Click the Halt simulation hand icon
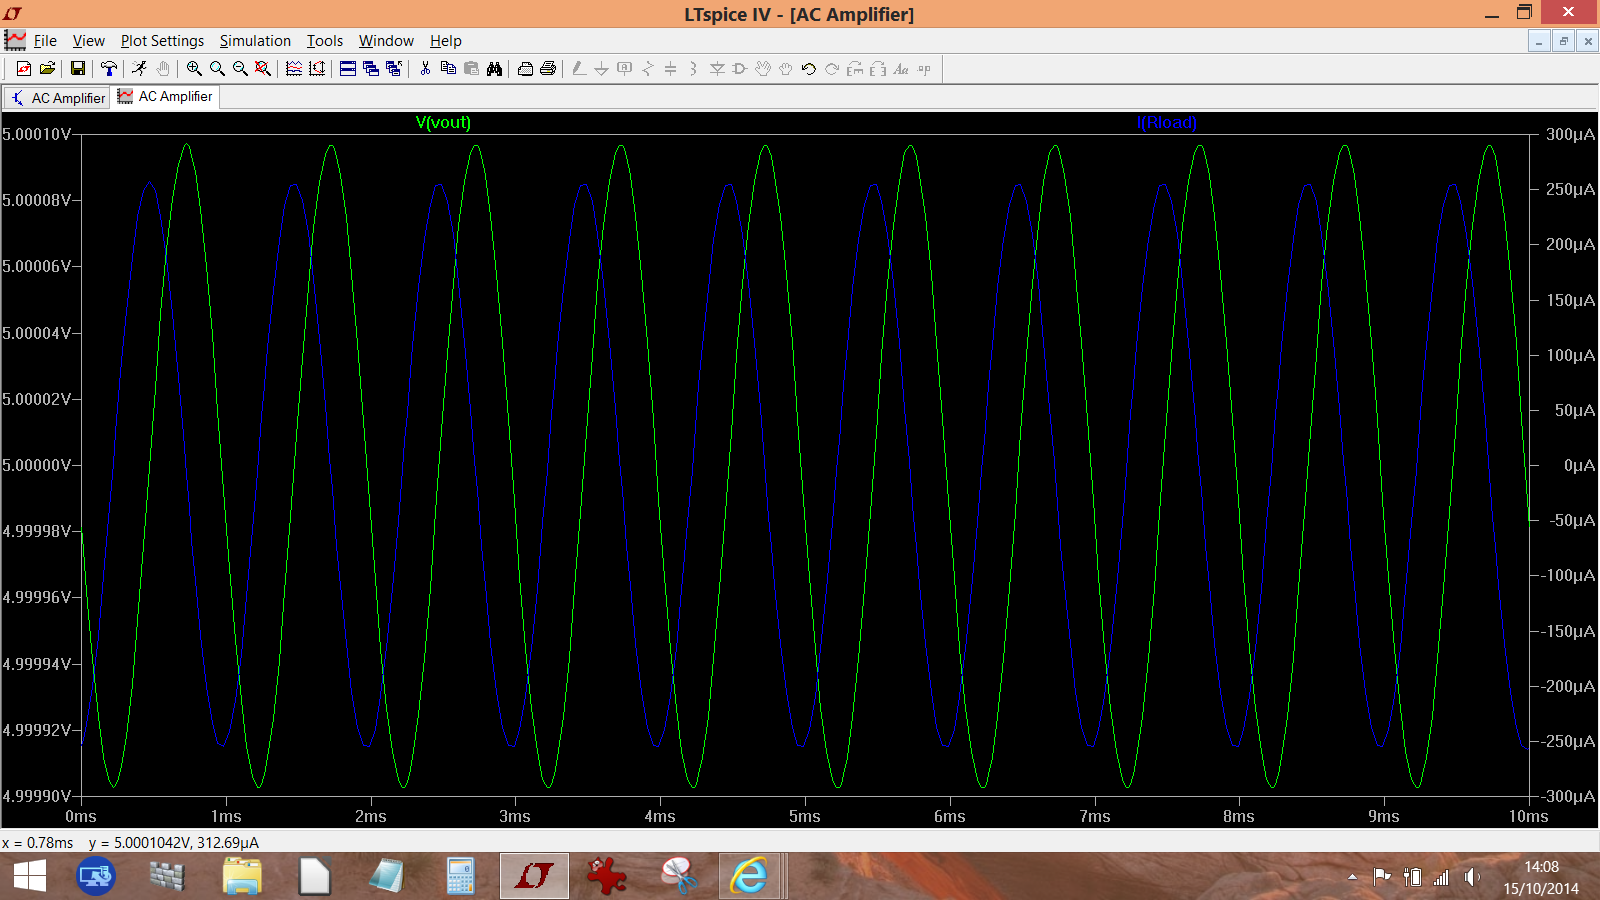 163,69
